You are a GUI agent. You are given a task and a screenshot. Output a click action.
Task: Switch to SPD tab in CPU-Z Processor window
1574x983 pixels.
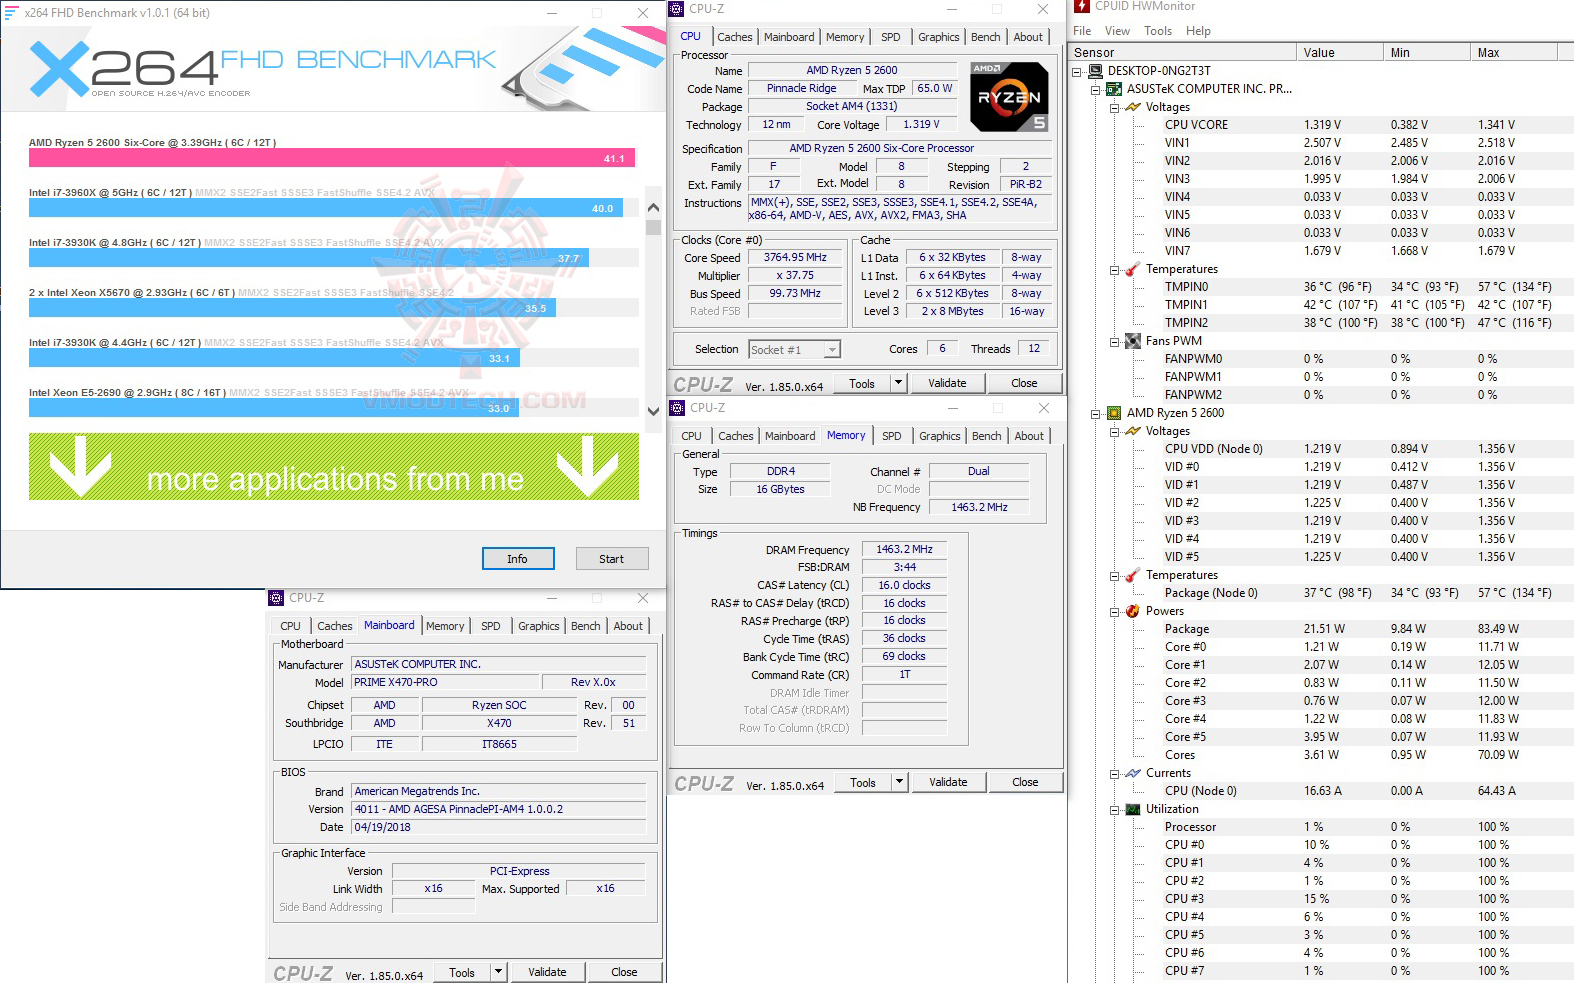tap(890, 37)
